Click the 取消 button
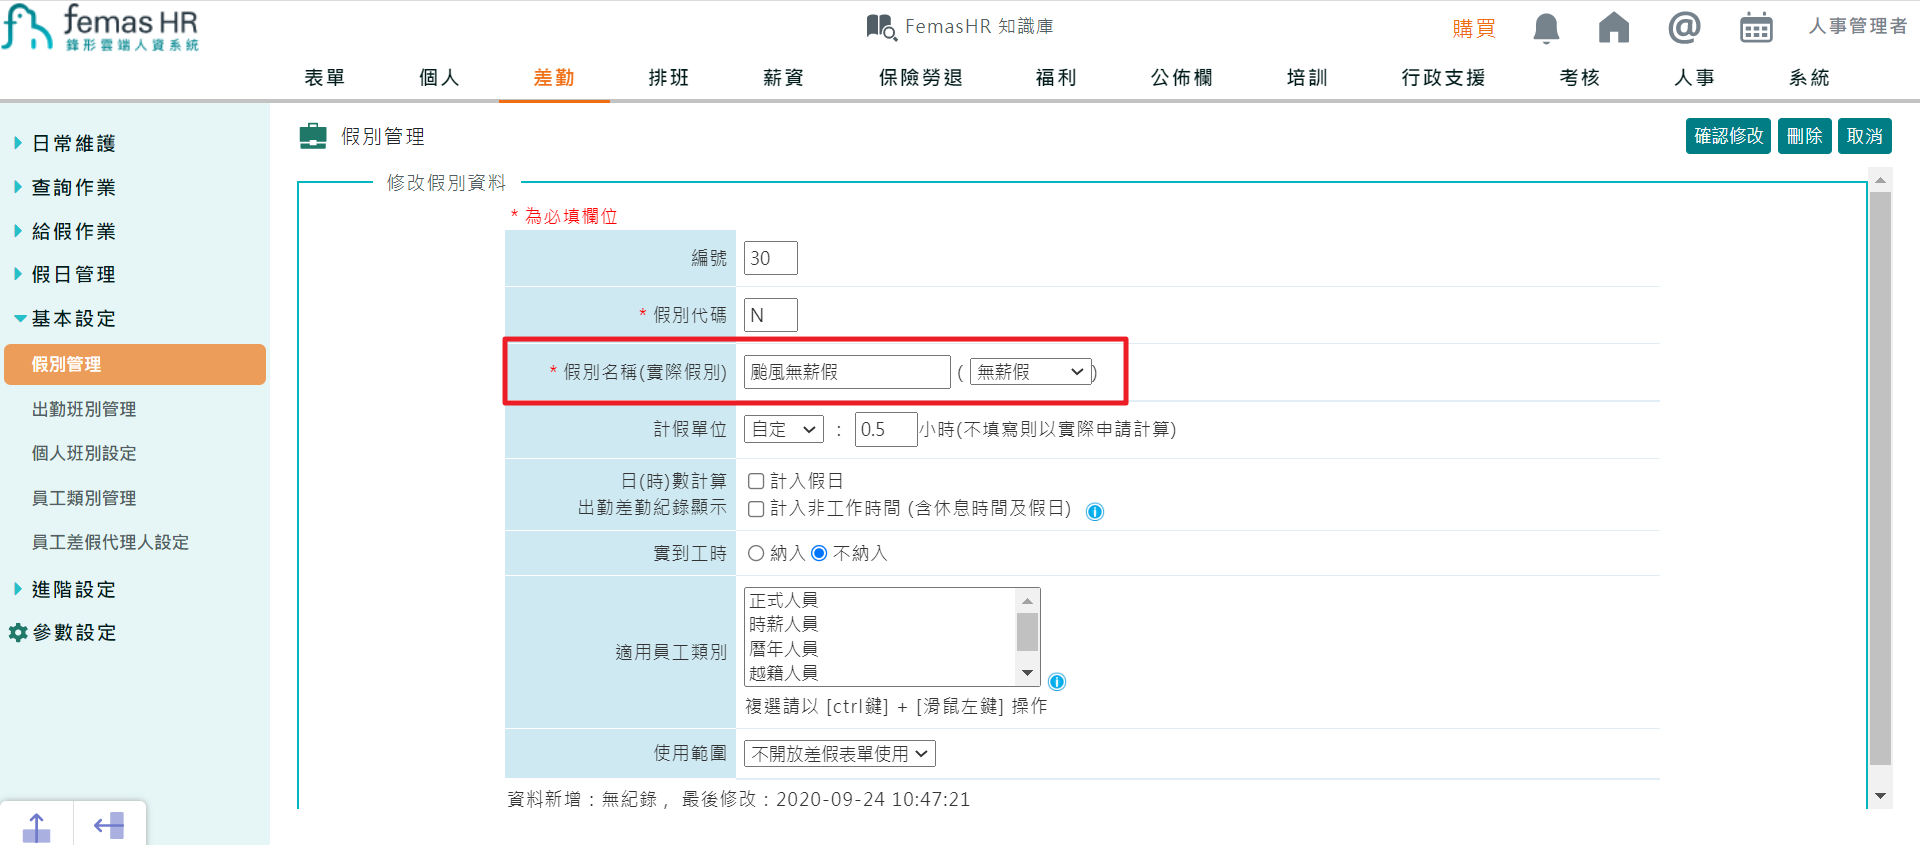The width and height of the screenshot is (1920, 845). [x=1865, y=136]
